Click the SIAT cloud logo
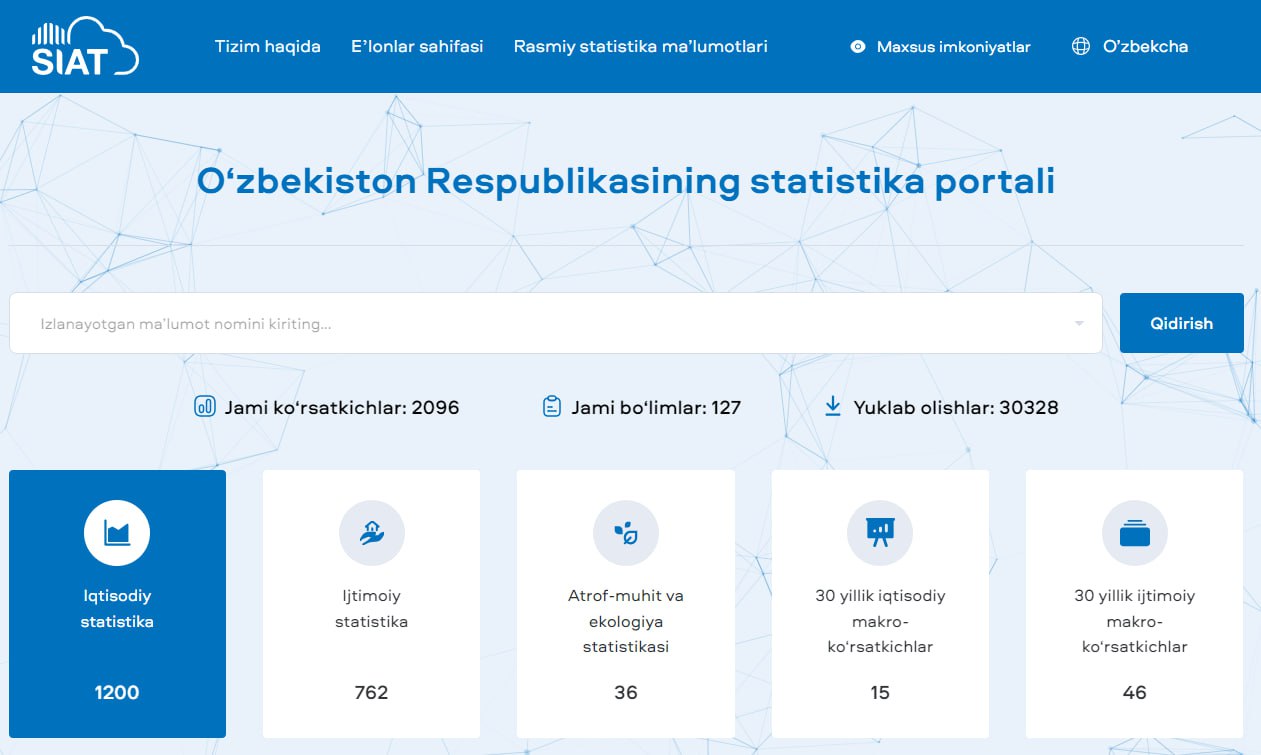This screenshot has height=755, width=1261. 85,47
